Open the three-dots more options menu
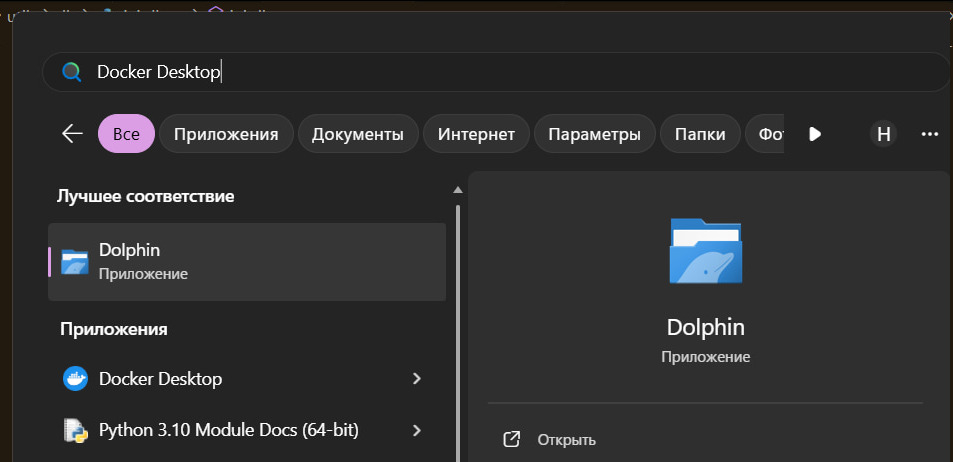The width and height of the screenshot is (953, 462). click(x=930, y=134)
